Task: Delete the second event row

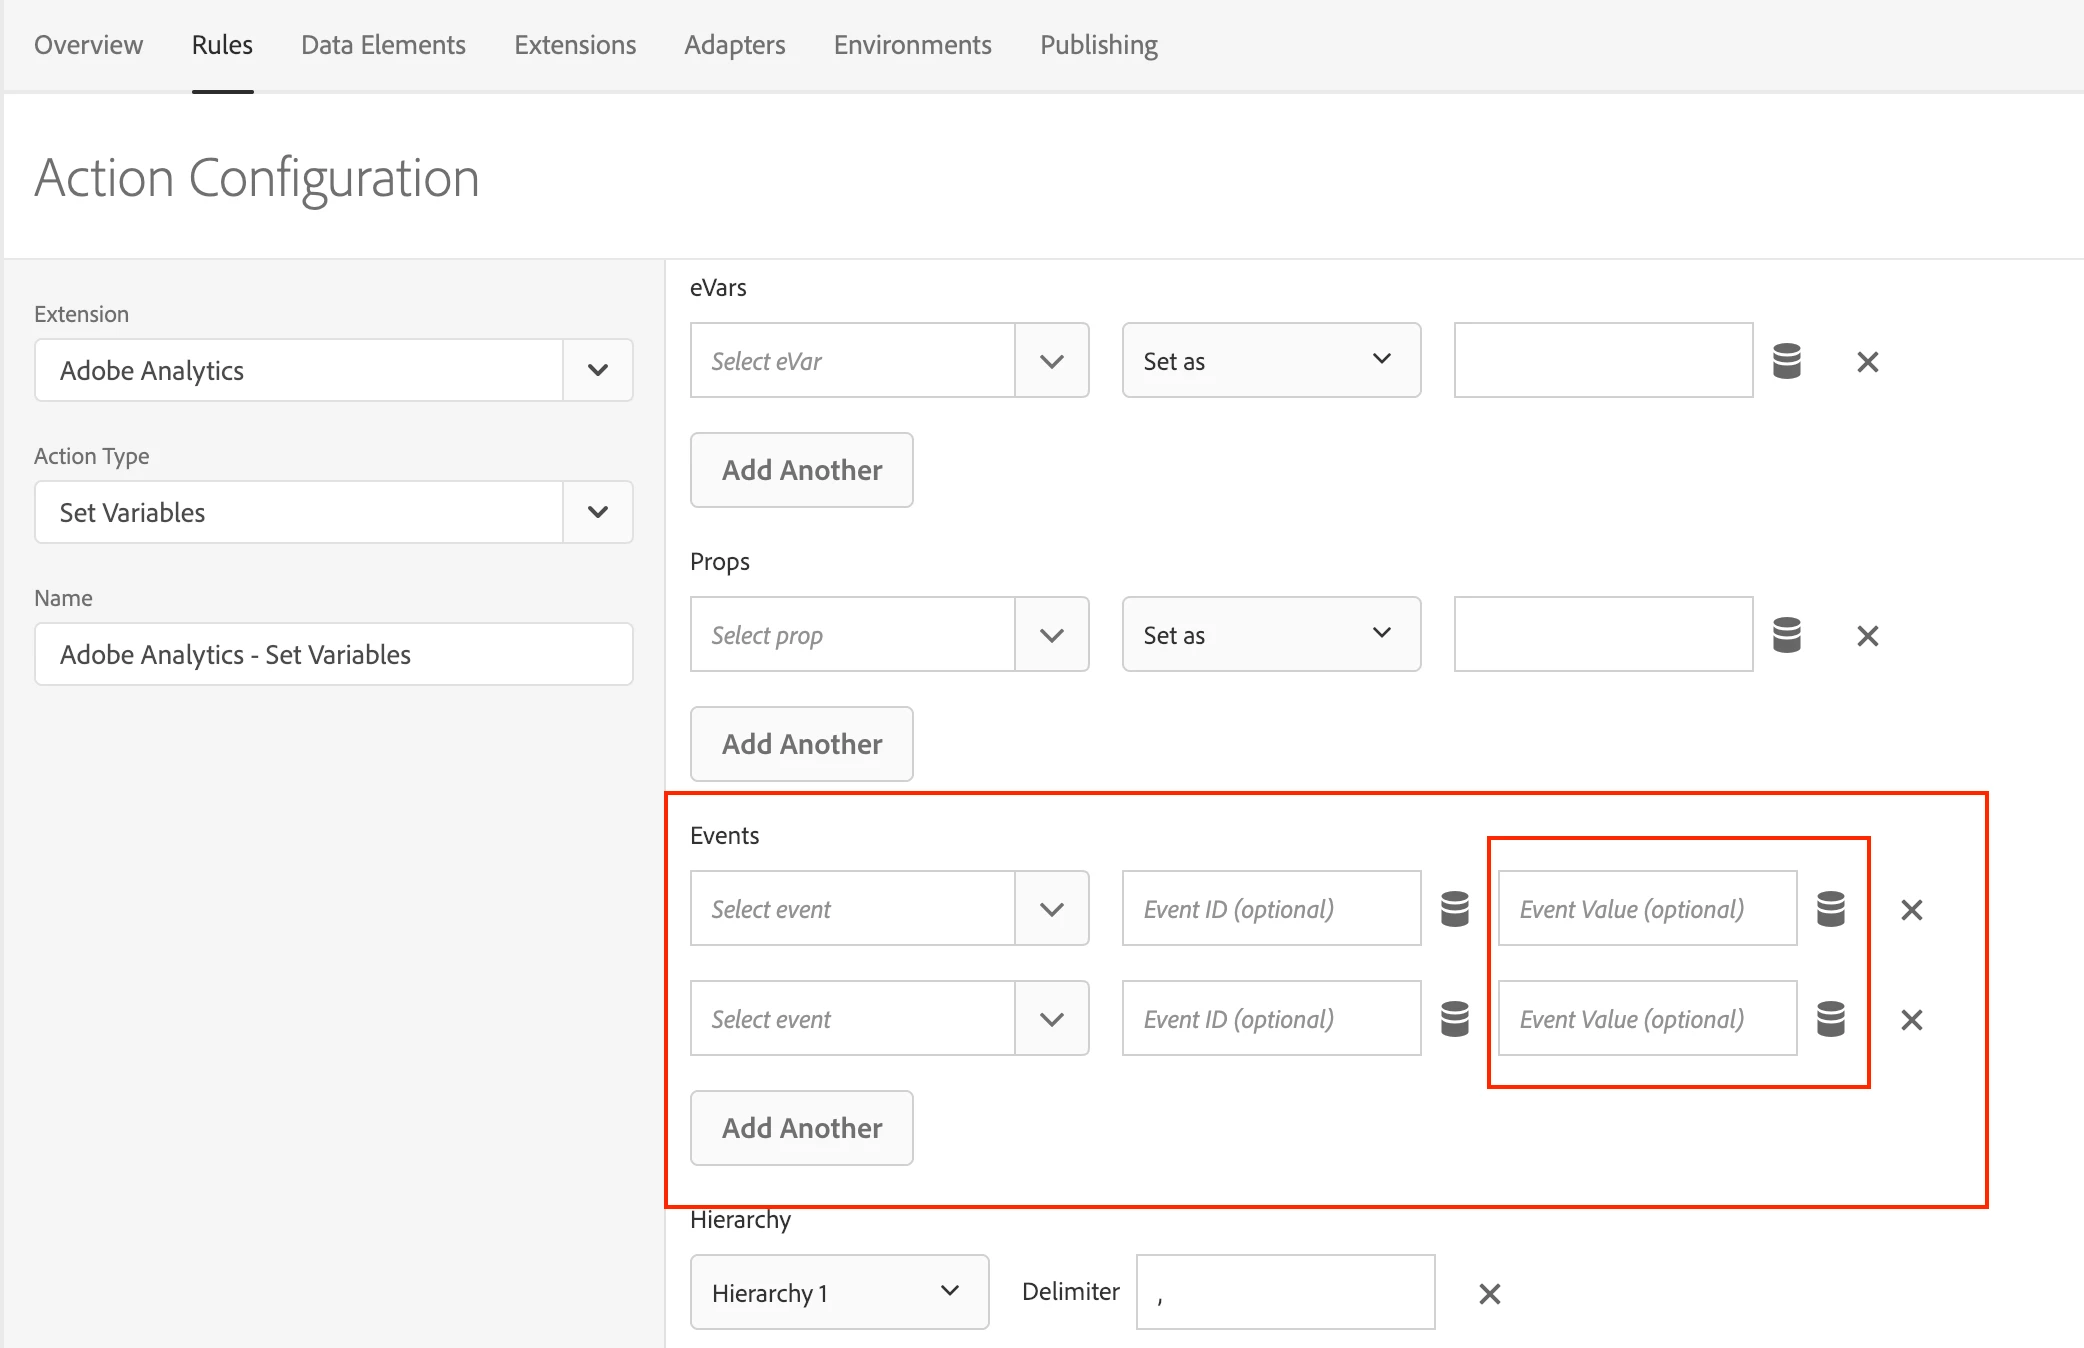Action: pos(1911,1020)
